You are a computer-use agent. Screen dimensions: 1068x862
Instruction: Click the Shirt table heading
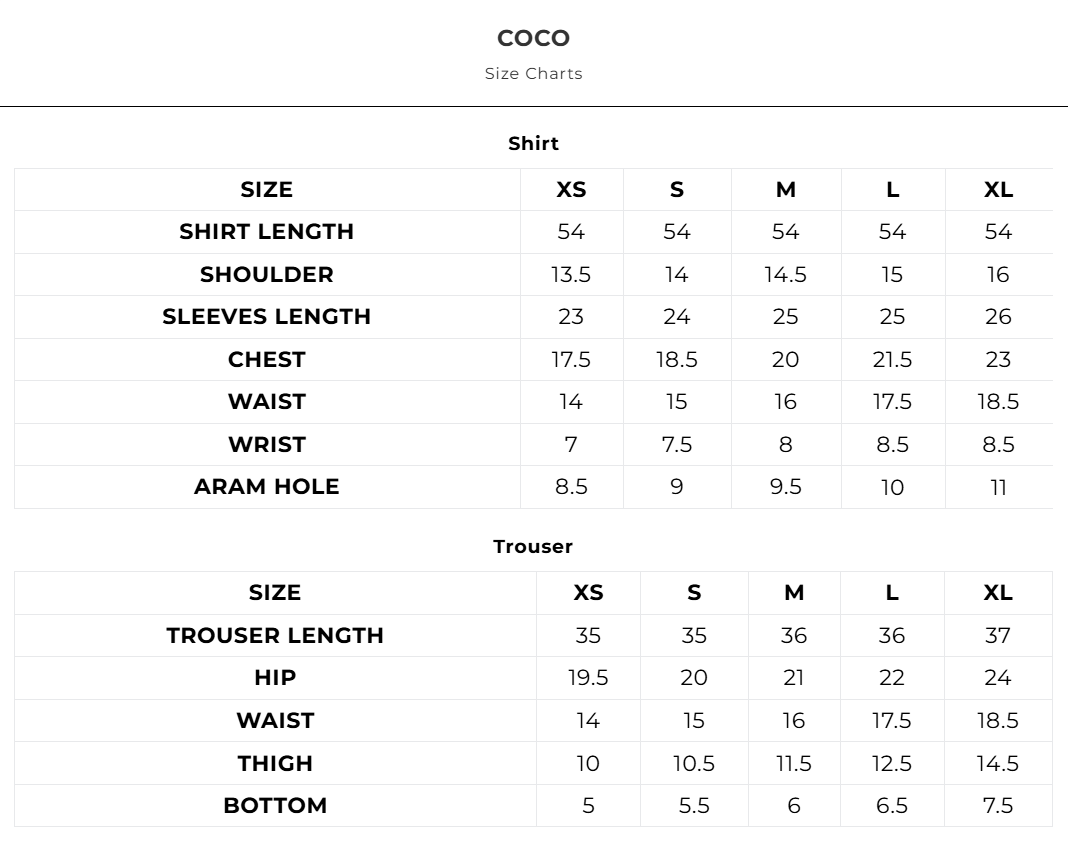(533, 143)
